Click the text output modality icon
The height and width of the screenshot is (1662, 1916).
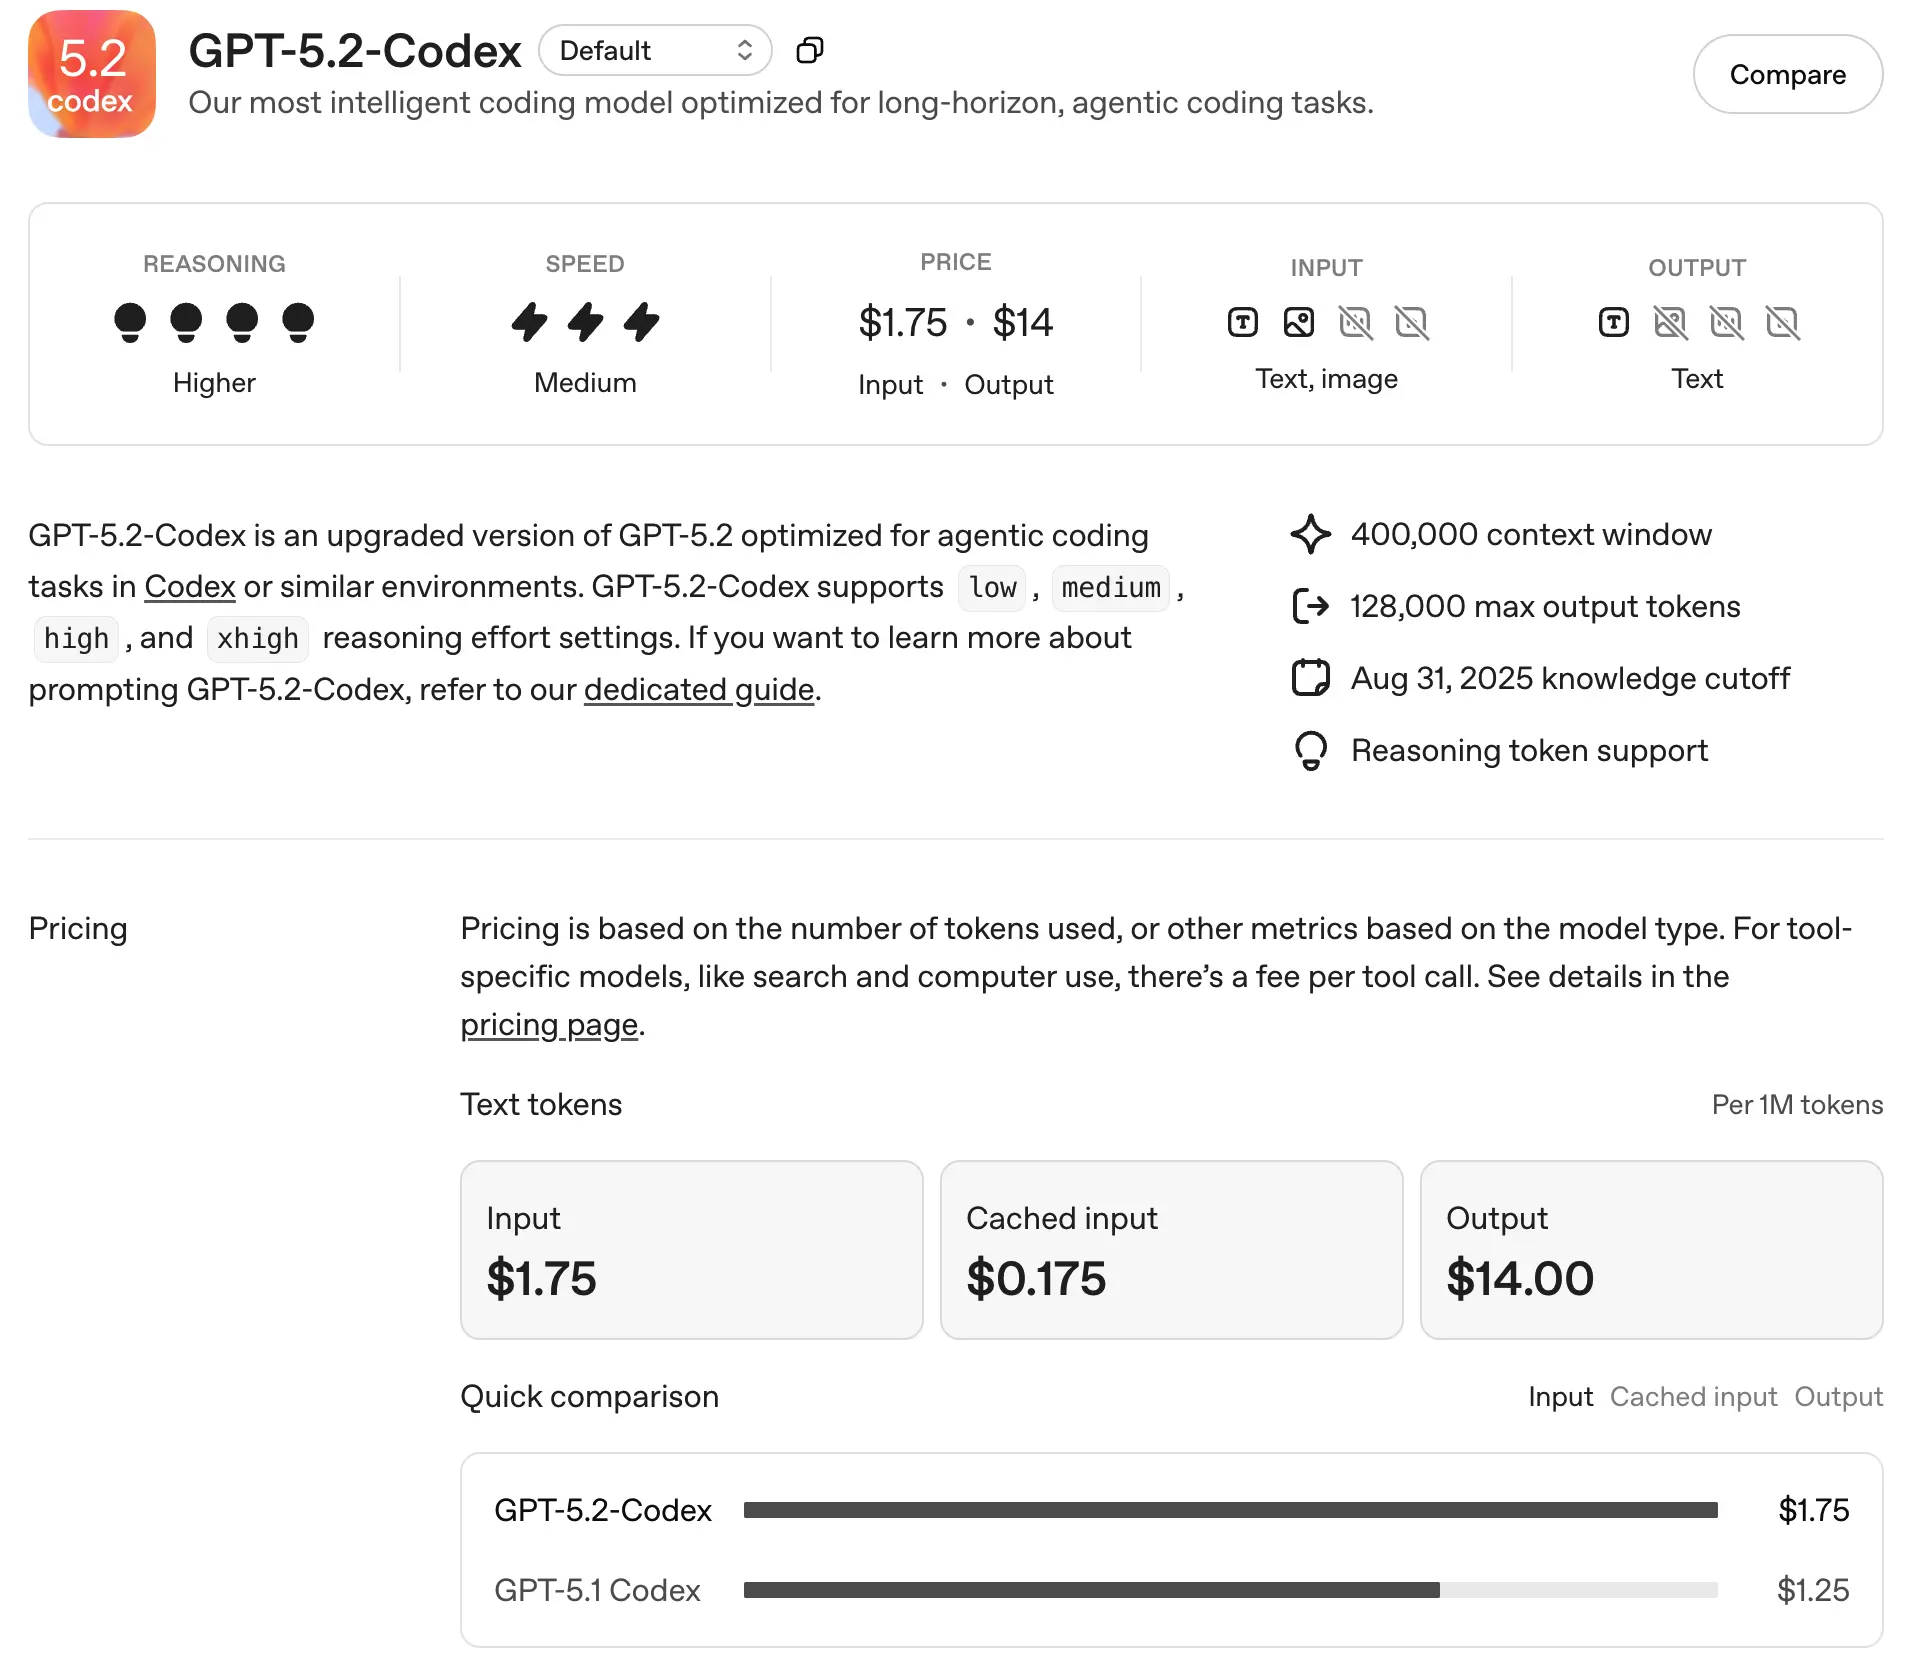[x=1613, y=322]
